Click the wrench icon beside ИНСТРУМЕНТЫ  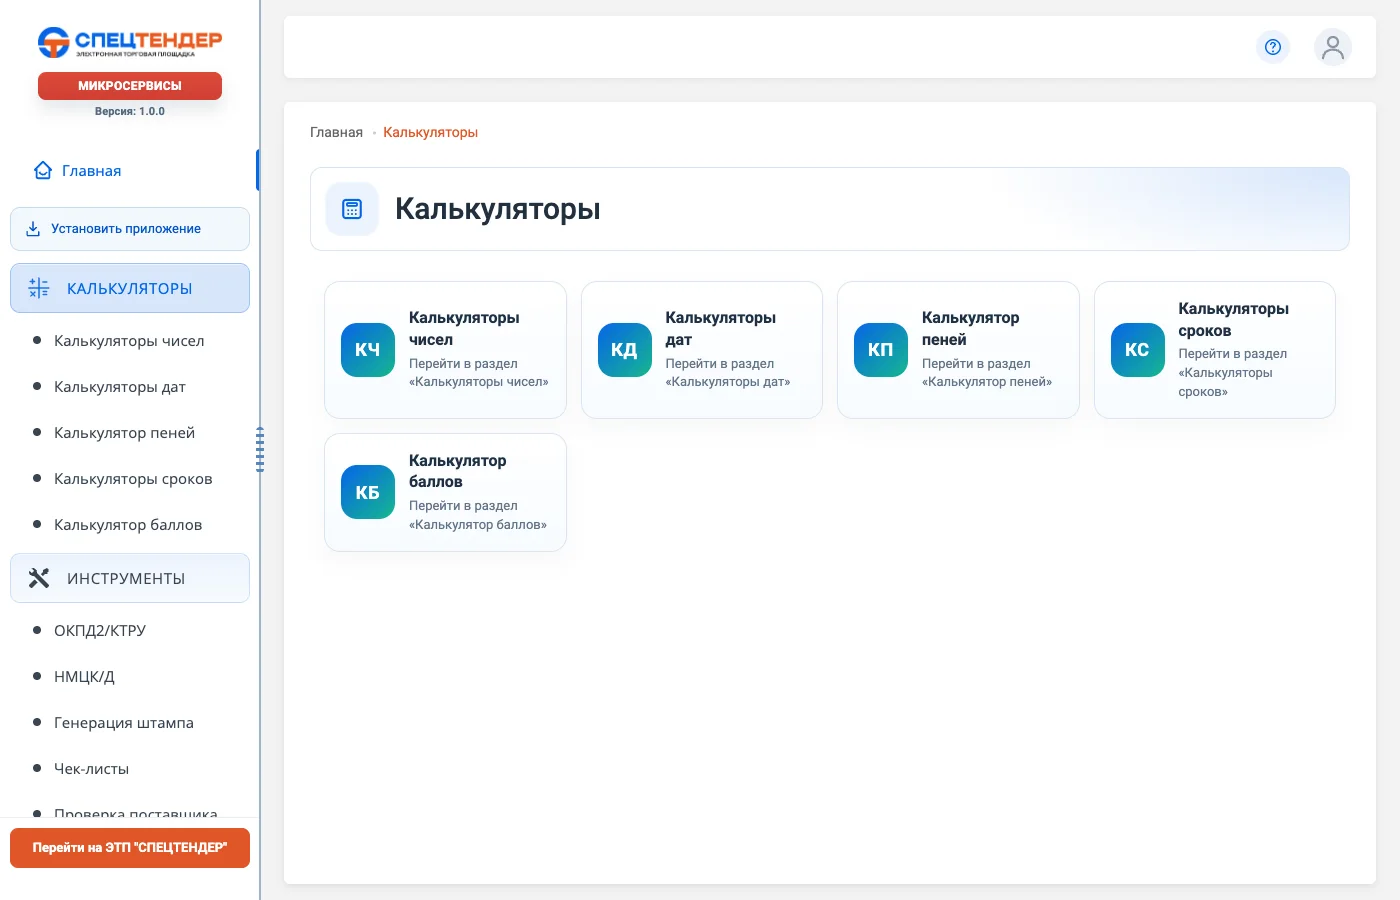click(x=39, y=578)
